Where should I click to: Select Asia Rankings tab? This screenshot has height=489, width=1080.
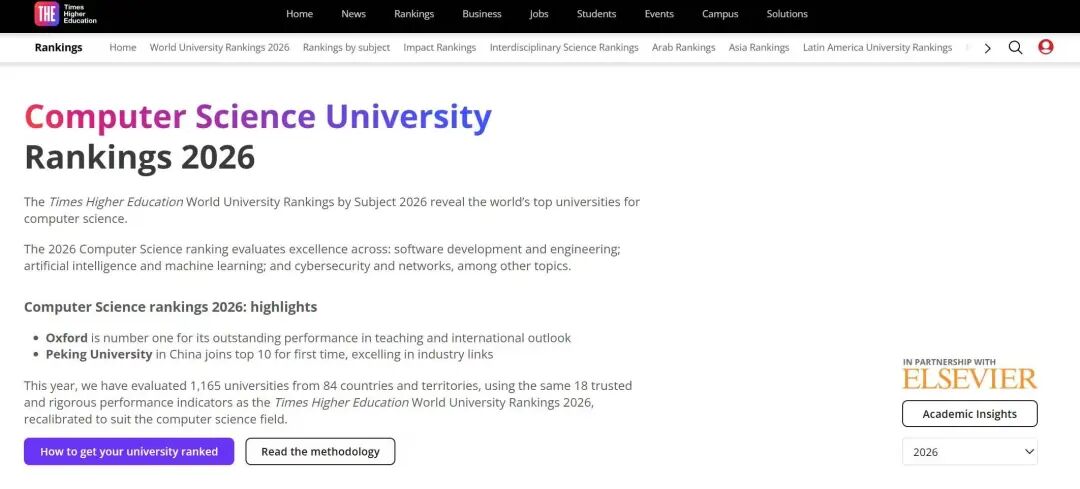[x=759, y=48]
